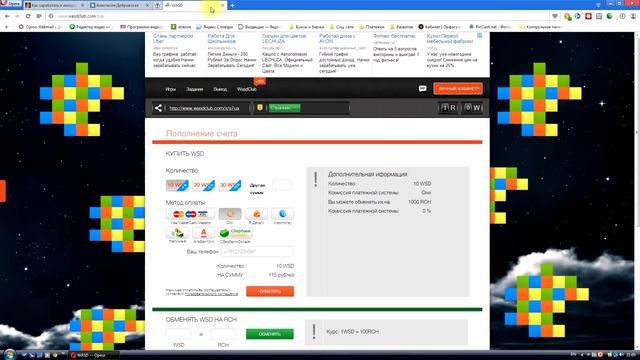Open the green globe extension icon

(x=609, y=16)
